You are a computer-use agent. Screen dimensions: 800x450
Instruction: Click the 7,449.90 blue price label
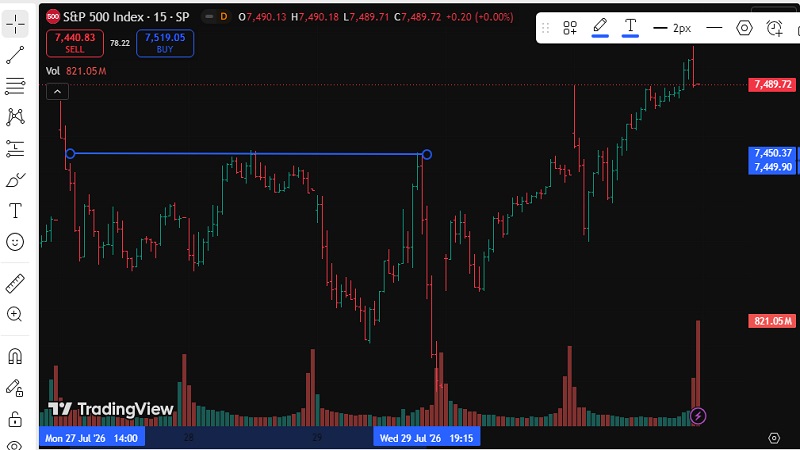(x=772, y=167)
